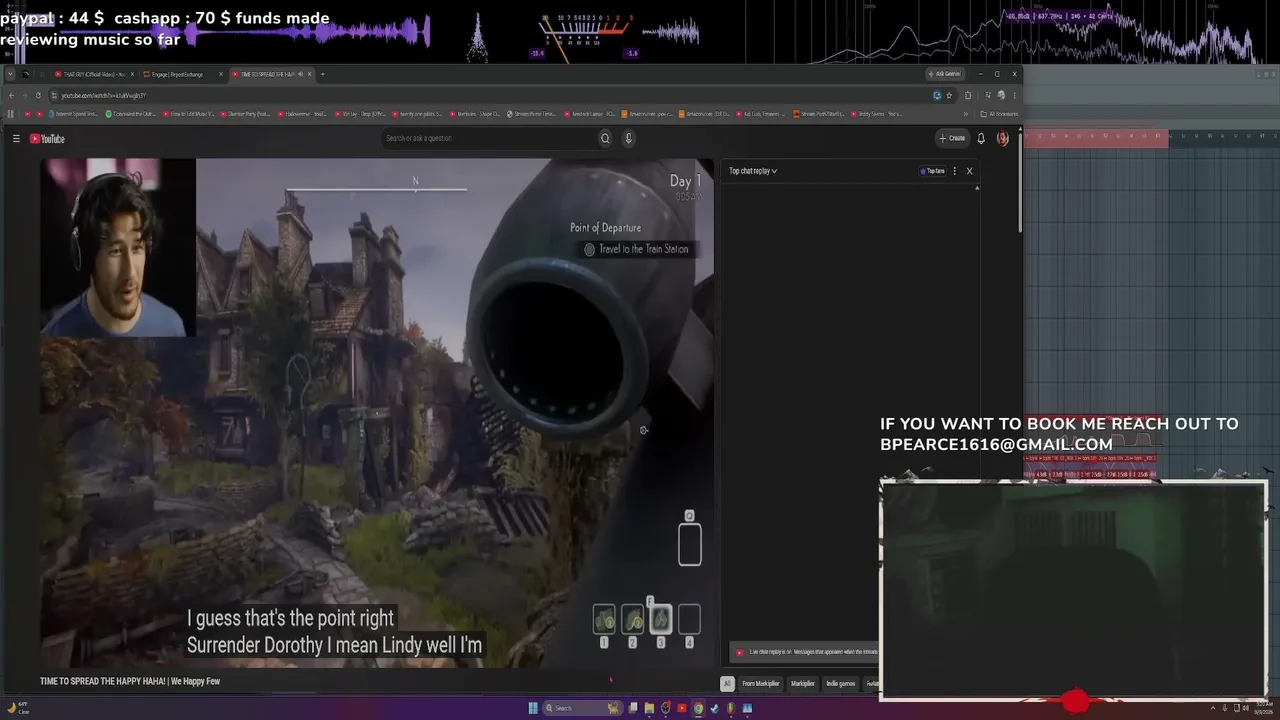Select the From Markiplier filter chip
This screenshot has height=720, width=1280.
[x=760, y=684]
